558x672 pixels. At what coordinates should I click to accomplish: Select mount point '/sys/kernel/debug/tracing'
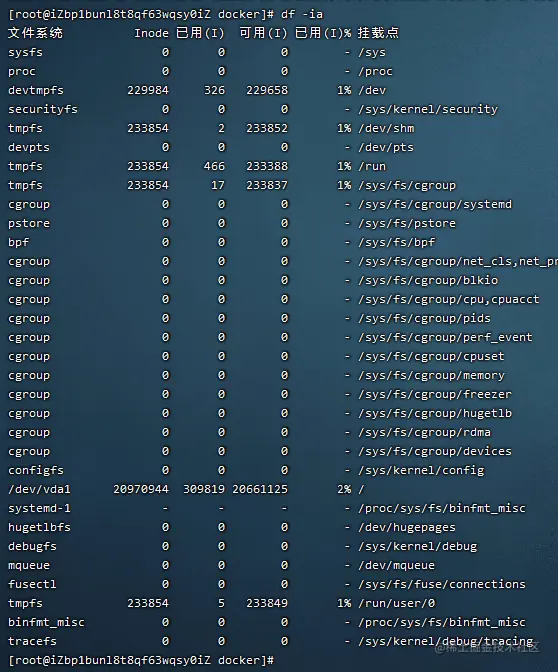pyautogui.click(x=445, y=641)
